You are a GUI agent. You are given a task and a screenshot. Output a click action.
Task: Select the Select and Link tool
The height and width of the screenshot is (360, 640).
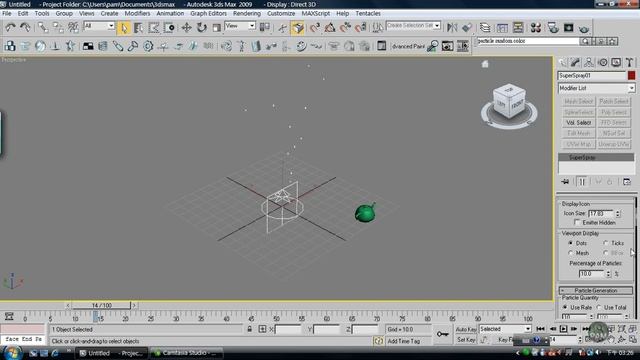(42, 28)
